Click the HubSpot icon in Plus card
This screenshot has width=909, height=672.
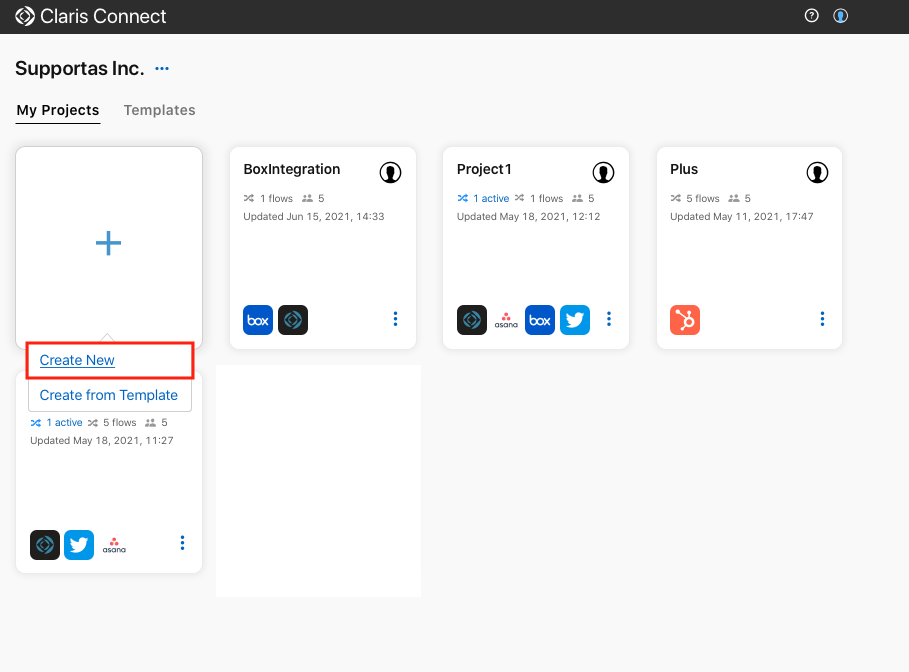[685, 320]
